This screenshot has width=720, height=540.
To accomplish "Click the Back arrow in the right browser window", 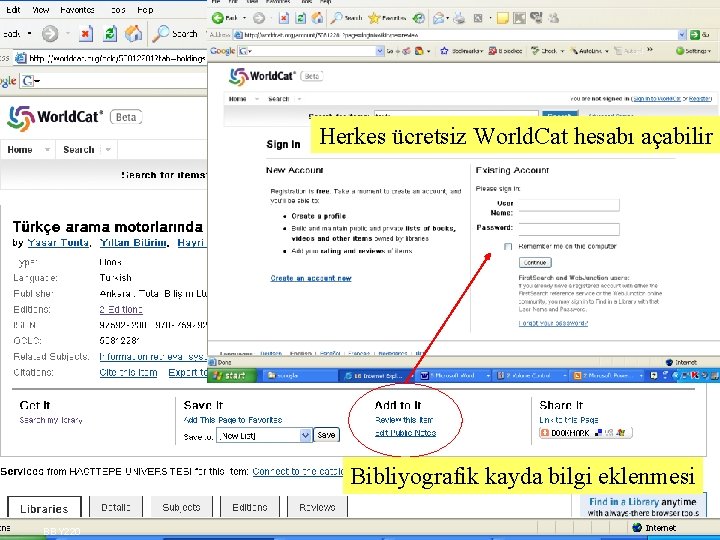I will pyautogui.click(x=218, y=18).
